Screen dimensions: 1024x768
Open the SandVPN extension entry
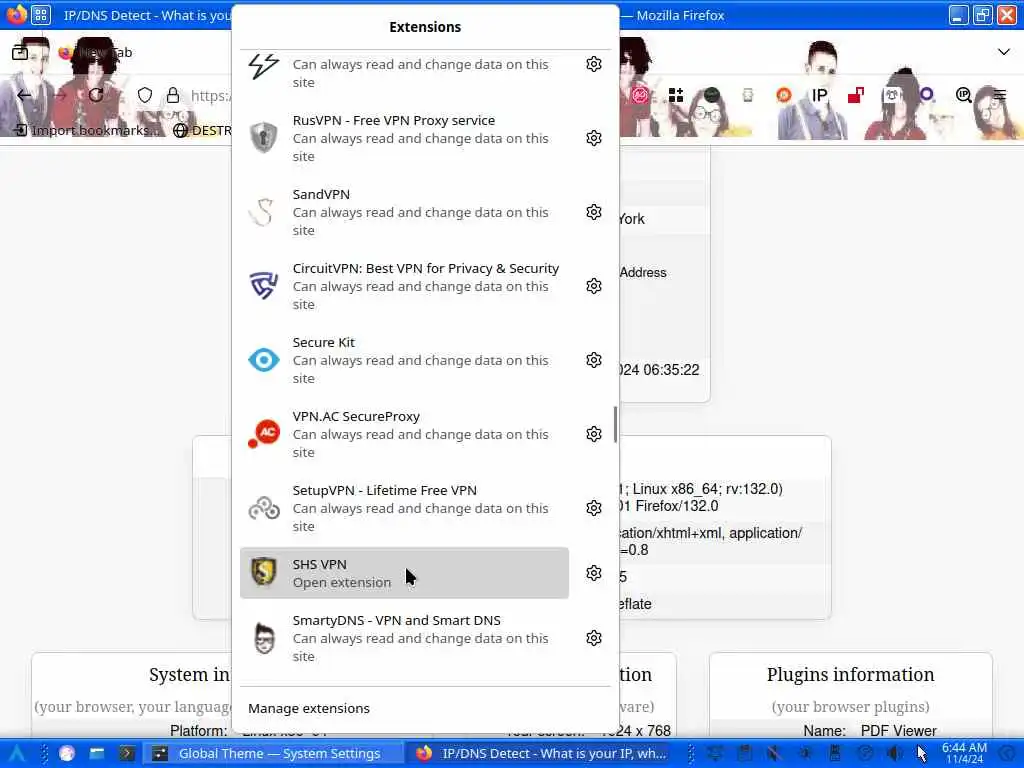(404, 212)
